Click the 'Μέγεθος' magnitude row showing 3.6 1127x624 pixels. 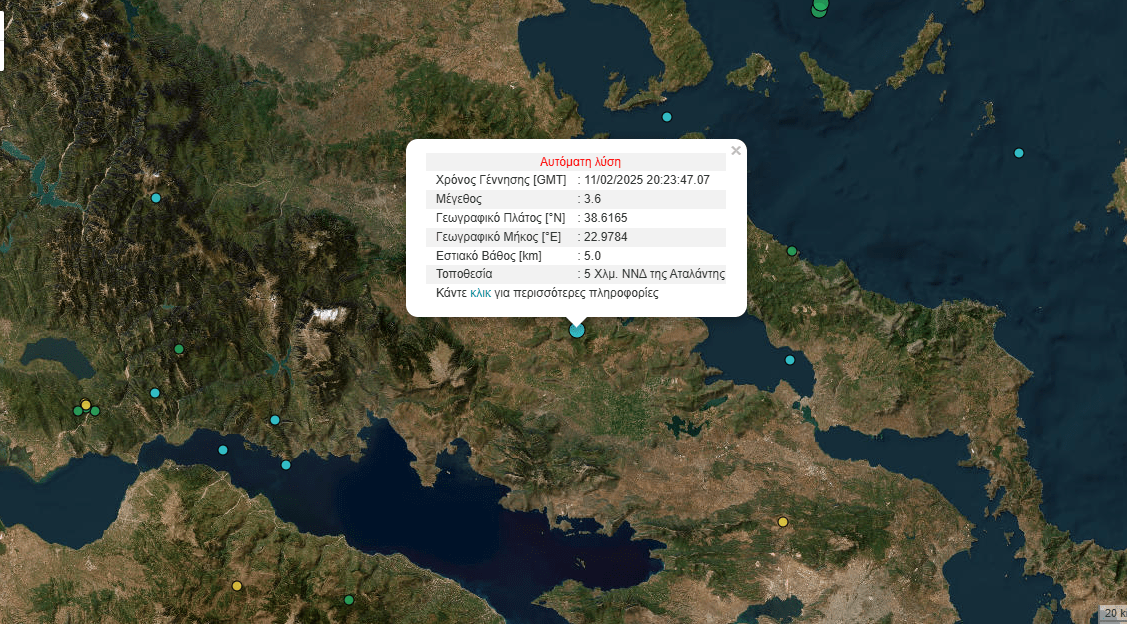pos(576,199)
